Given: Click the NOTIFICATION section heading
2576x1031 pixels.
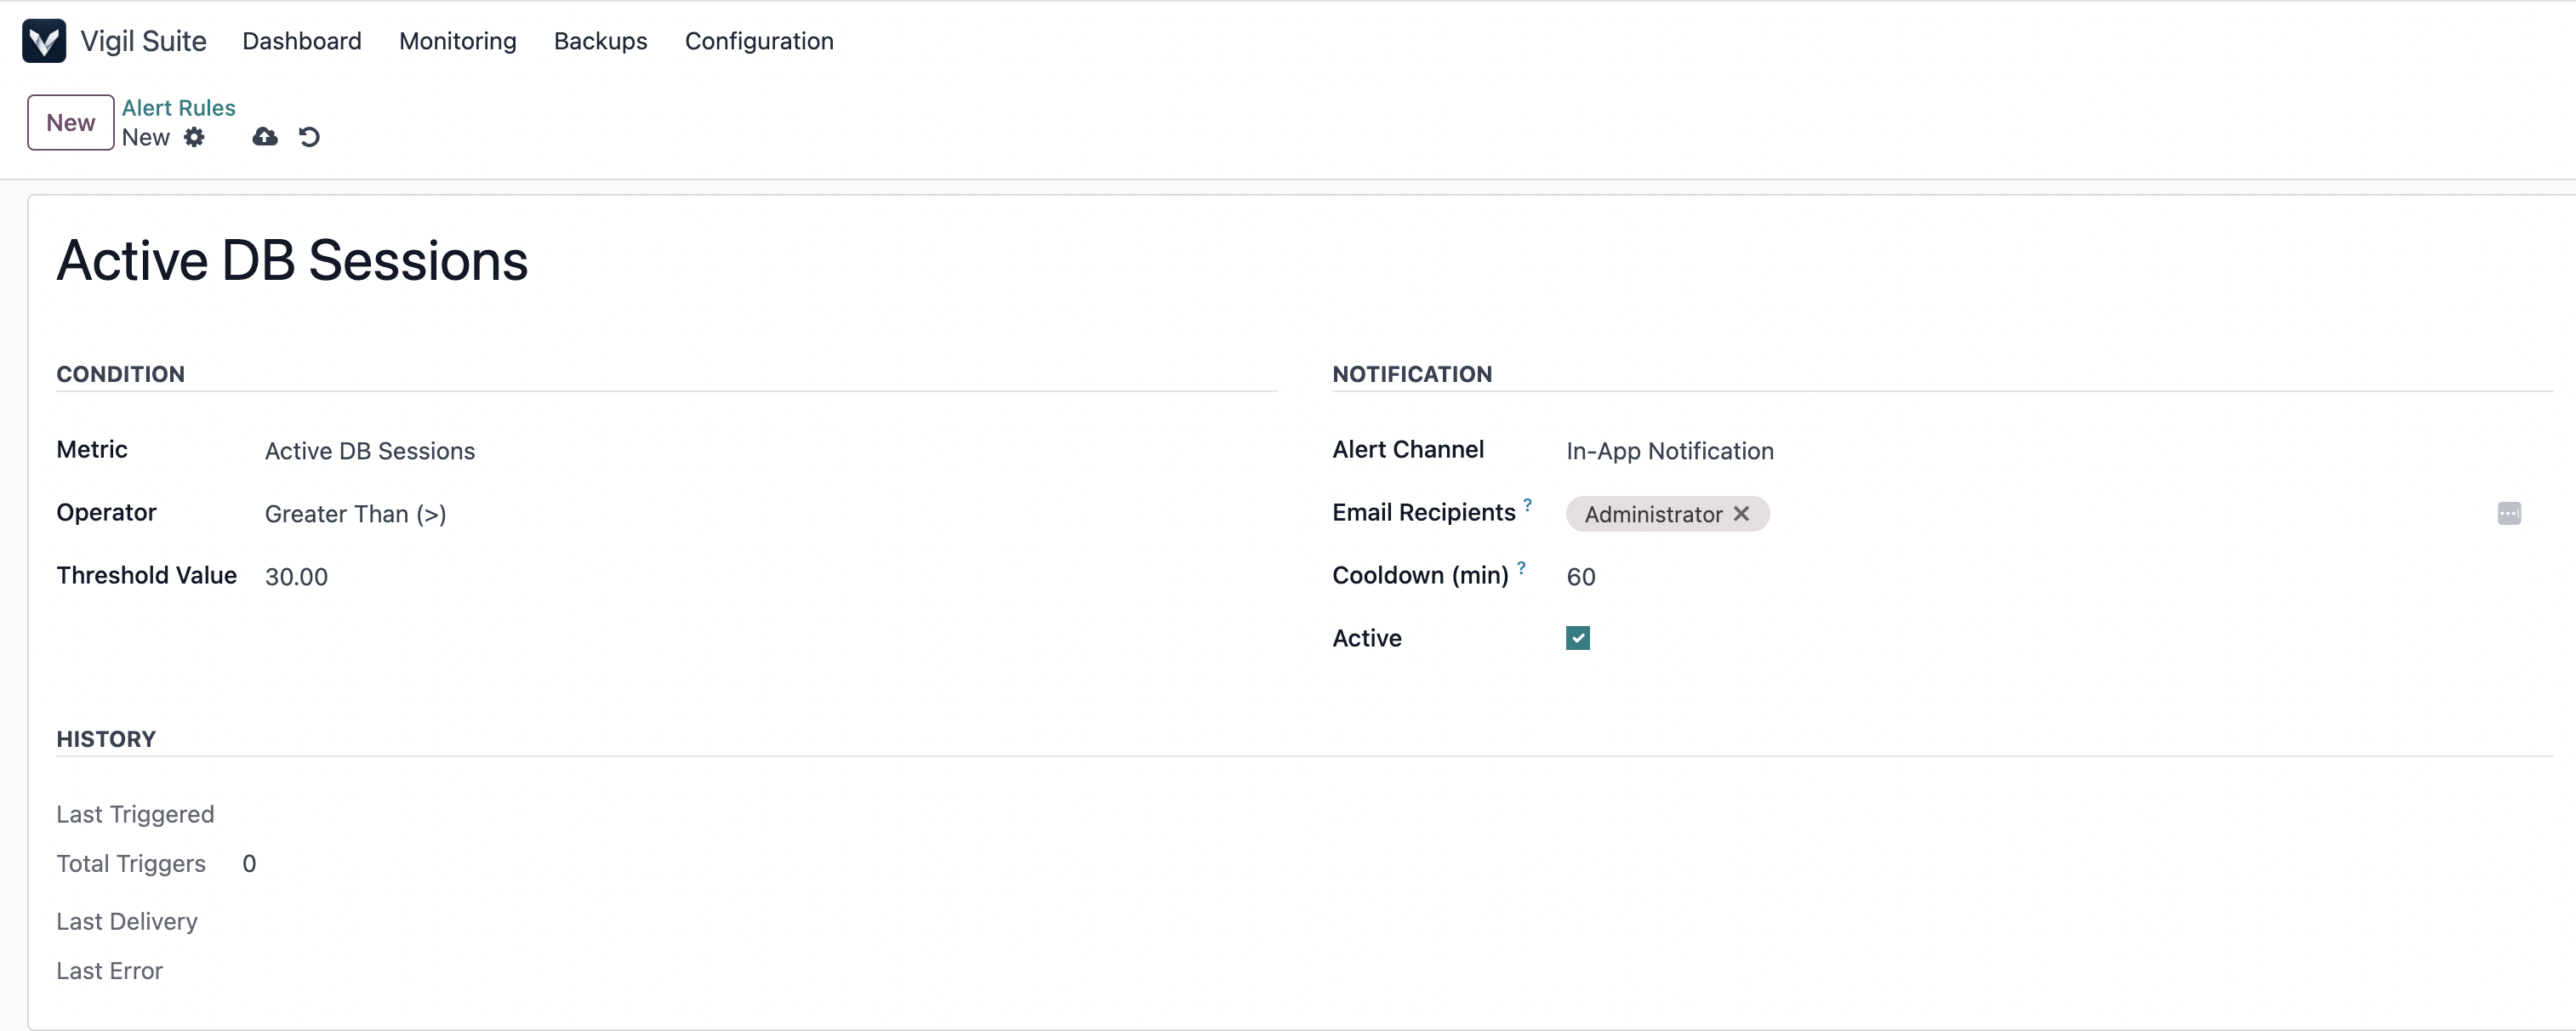Looking at the screenshot, I should click(x=1412, y=374).
